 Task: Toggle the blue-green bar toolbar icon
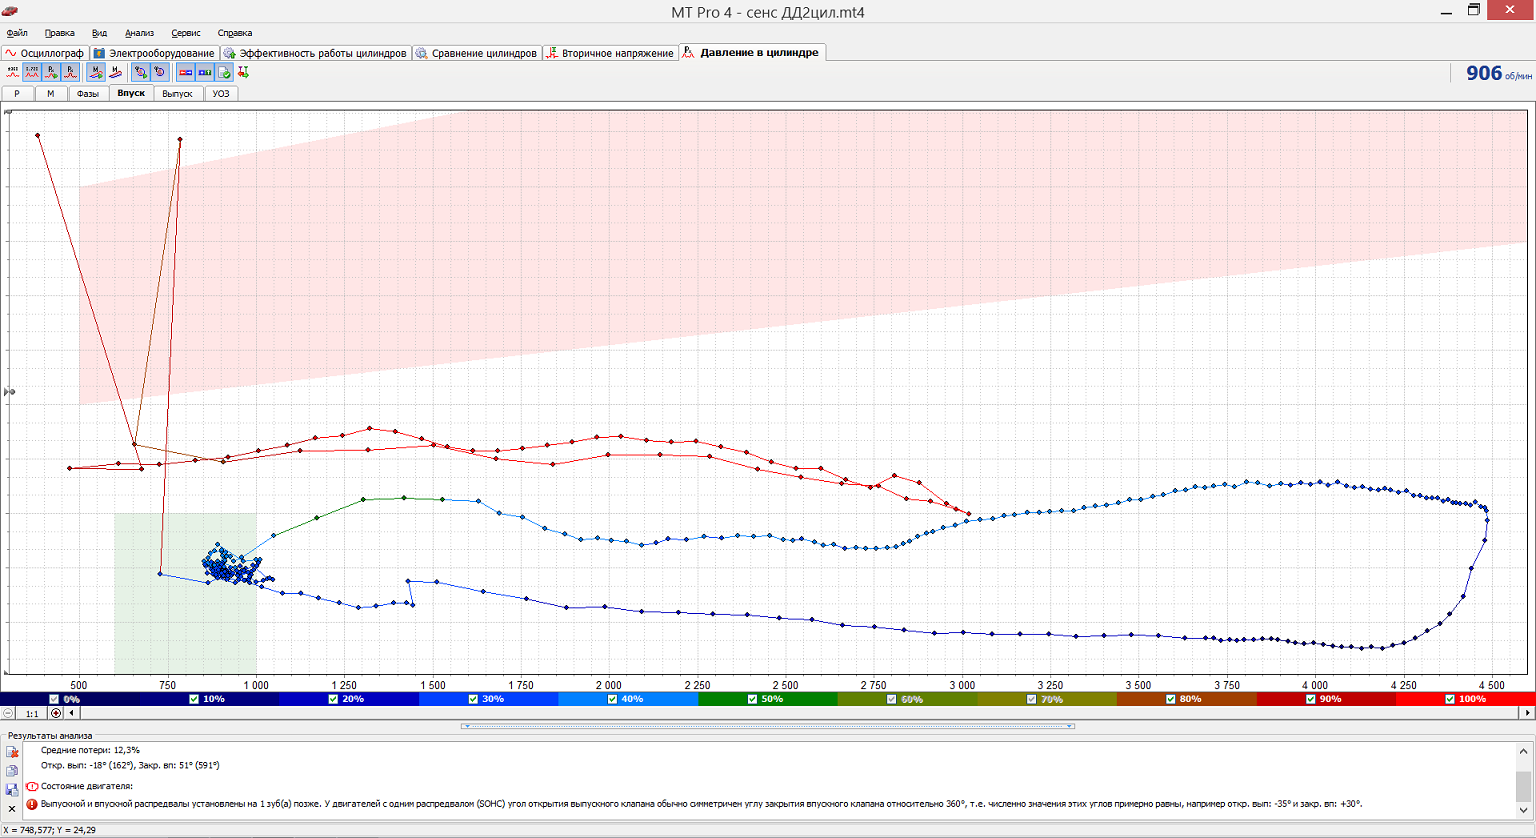(205, 72)
